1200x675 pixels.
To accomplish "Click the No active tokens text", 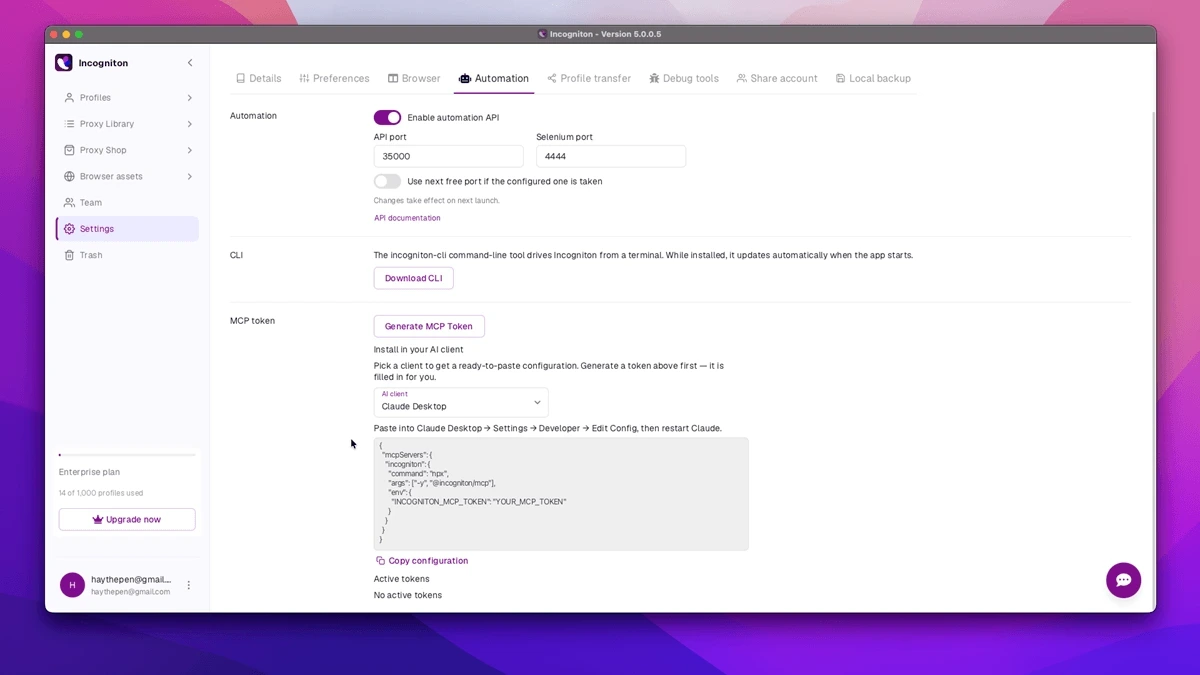I will point(408,595).
